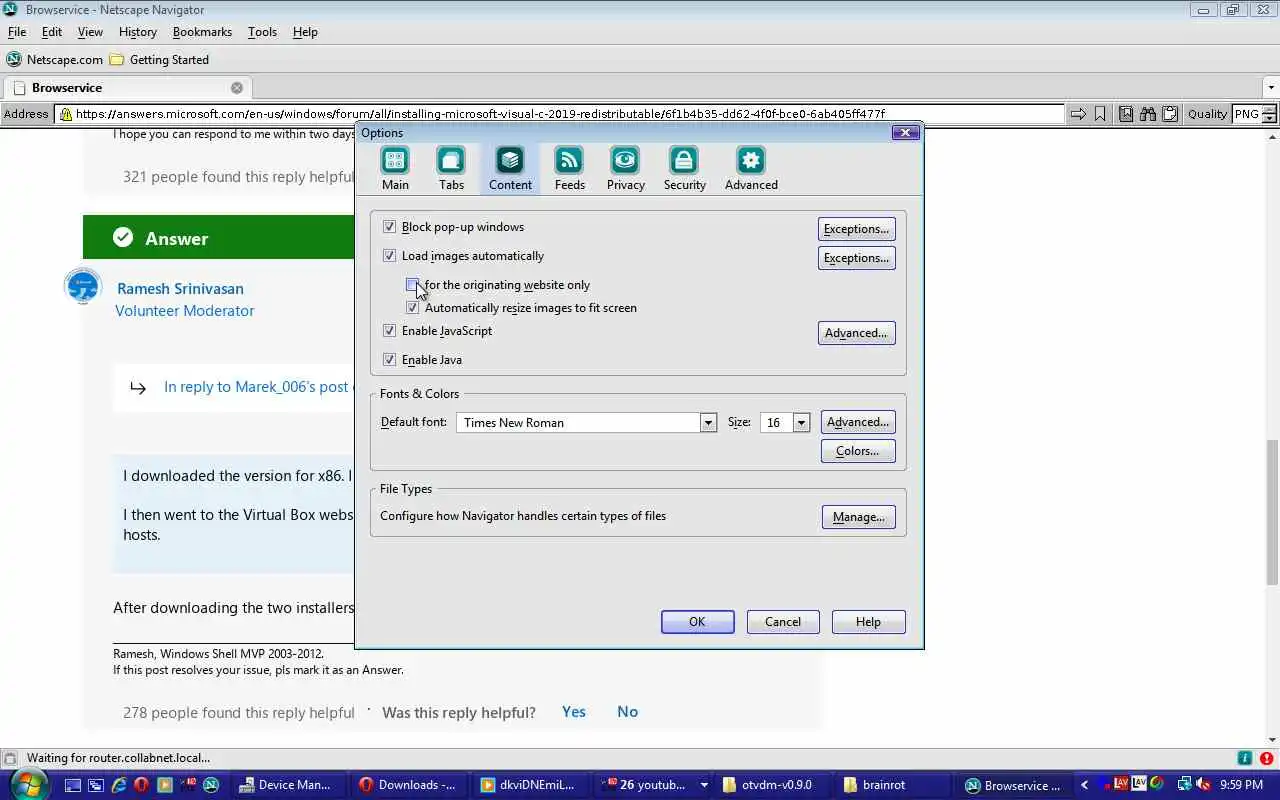Close the Browservice tab with X icon

click(237, 87)
